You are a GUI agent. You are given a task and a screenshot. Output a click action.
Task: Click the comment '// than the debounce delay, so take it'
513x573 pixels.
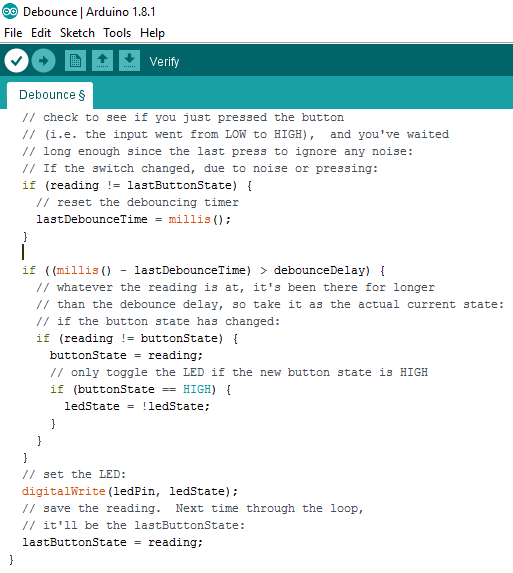[270, 304]
